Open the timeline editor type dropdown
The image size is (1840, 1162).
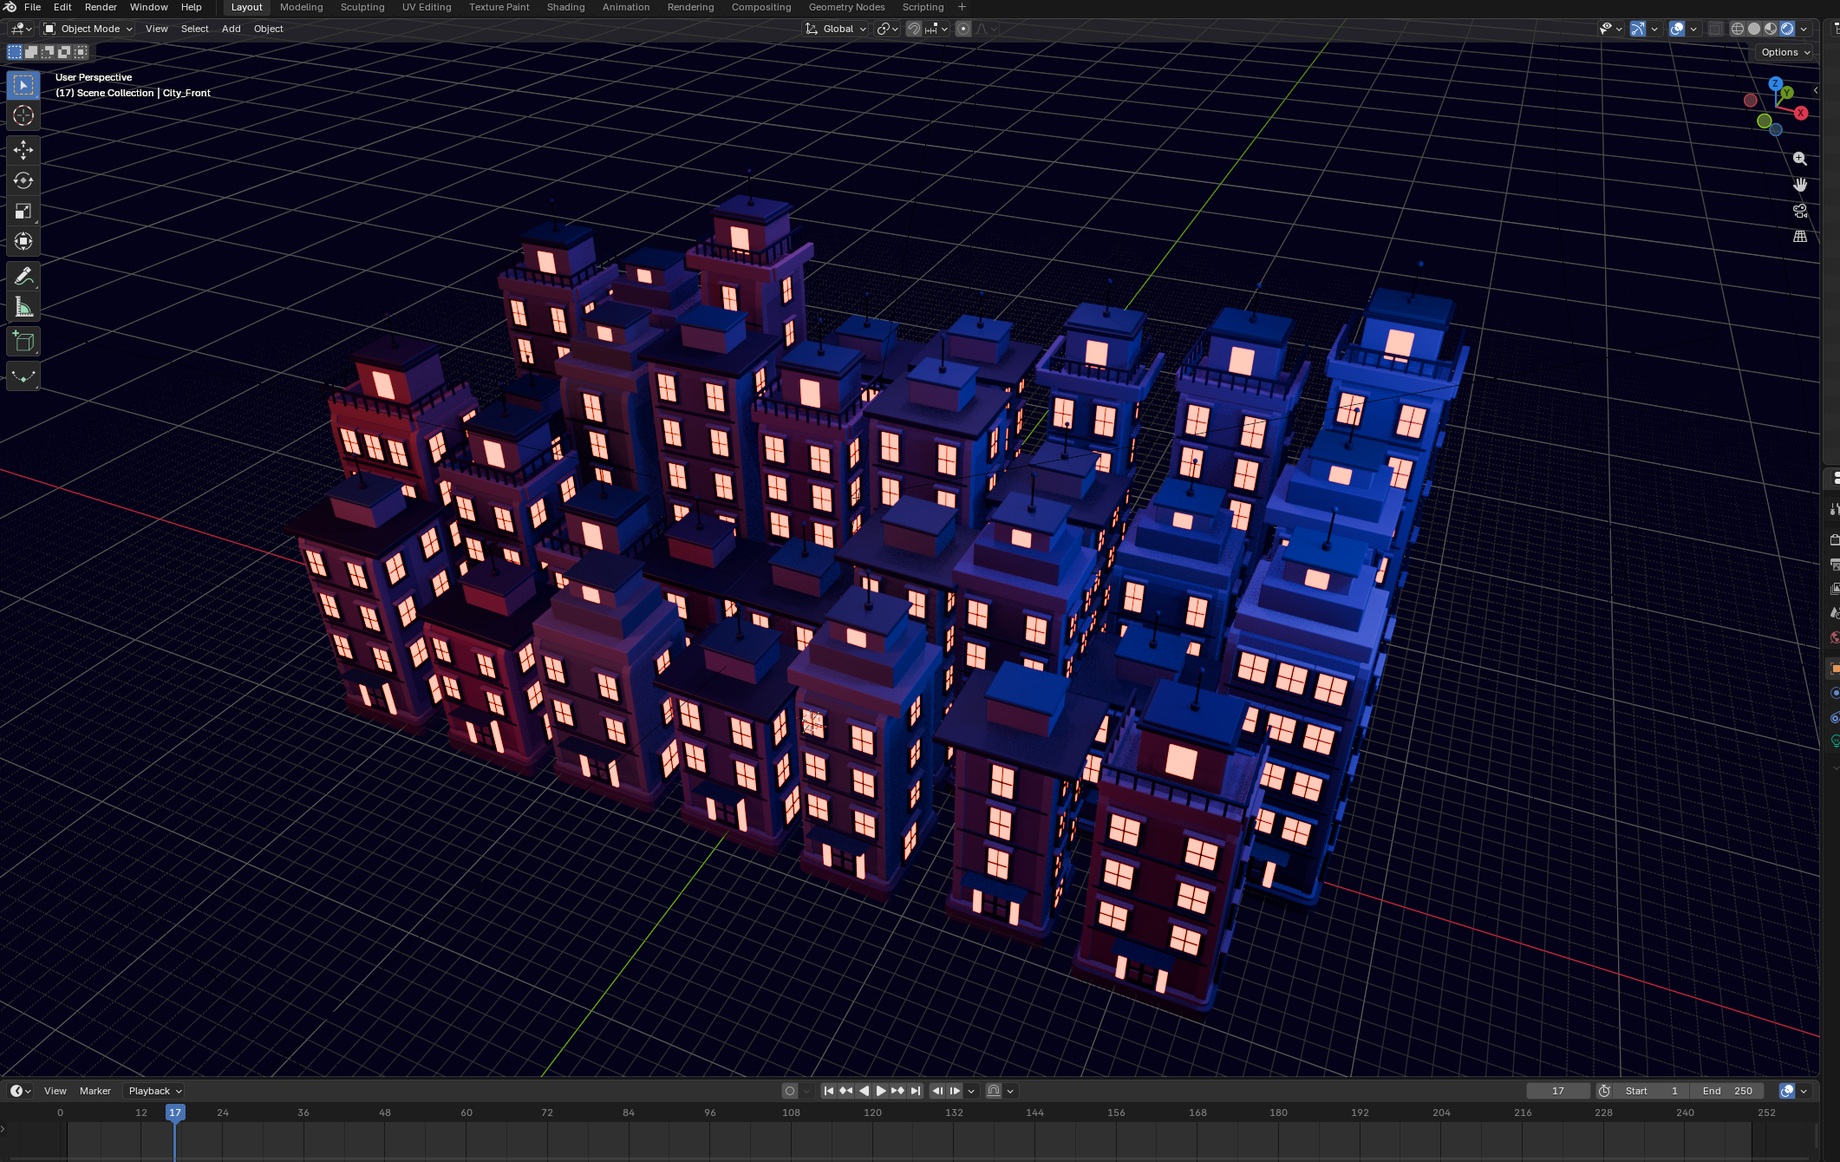coord(19,1091)
